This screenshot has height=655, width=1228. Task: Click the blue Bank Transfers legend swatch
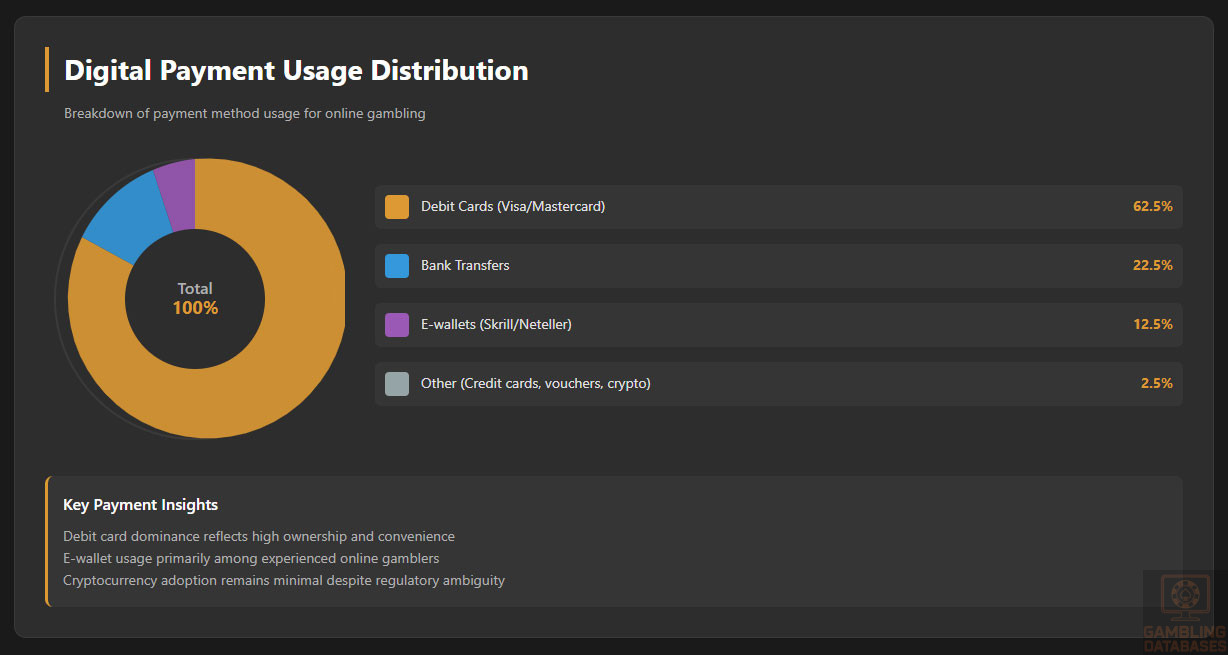(397, 265)
